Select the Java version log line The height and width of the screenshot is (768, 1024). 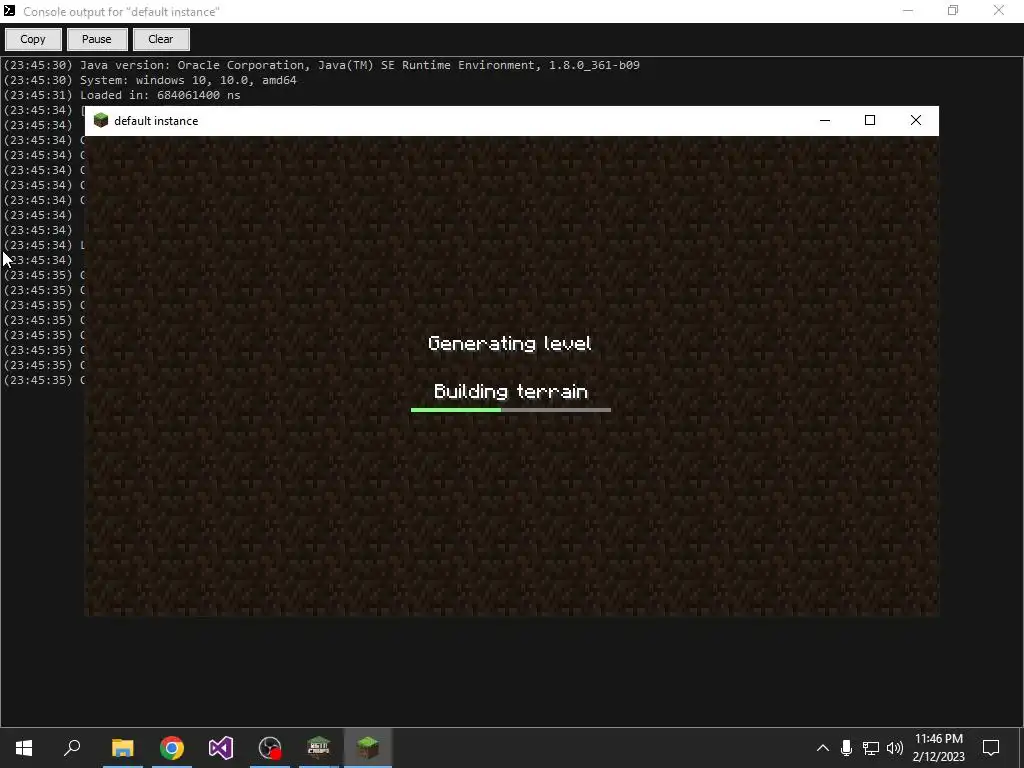click(321, 65)
